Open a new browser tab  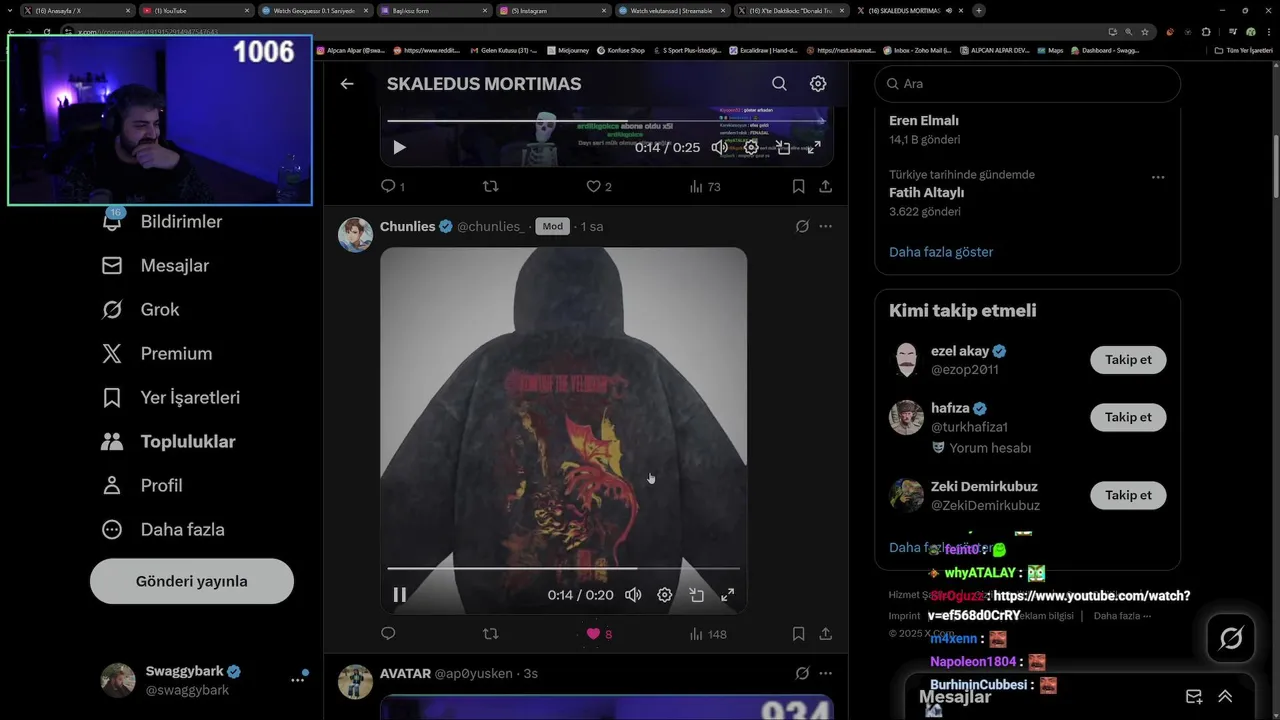click(979, 10)
